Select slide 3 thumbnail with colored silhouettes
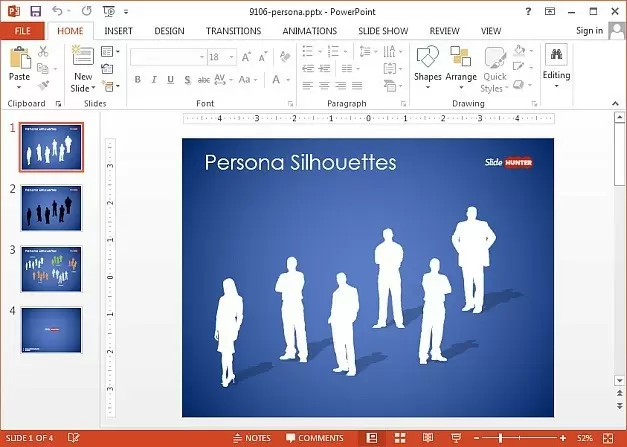The image size is (627, 447). (x=51, y=270)
